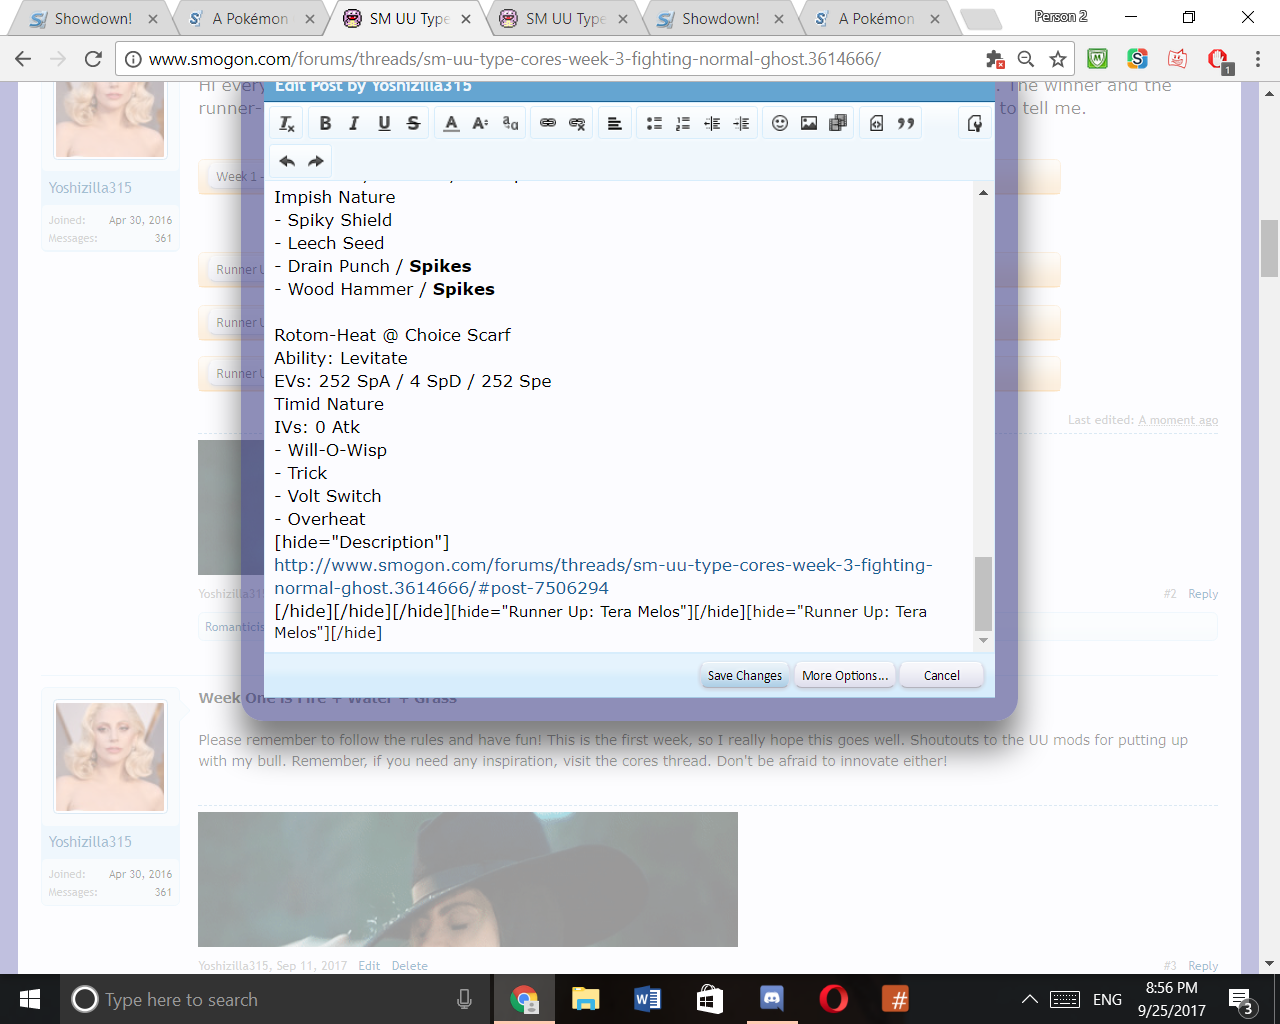Open the font size dropdown
This screenshot has width=1280, height=1024.
480,123
